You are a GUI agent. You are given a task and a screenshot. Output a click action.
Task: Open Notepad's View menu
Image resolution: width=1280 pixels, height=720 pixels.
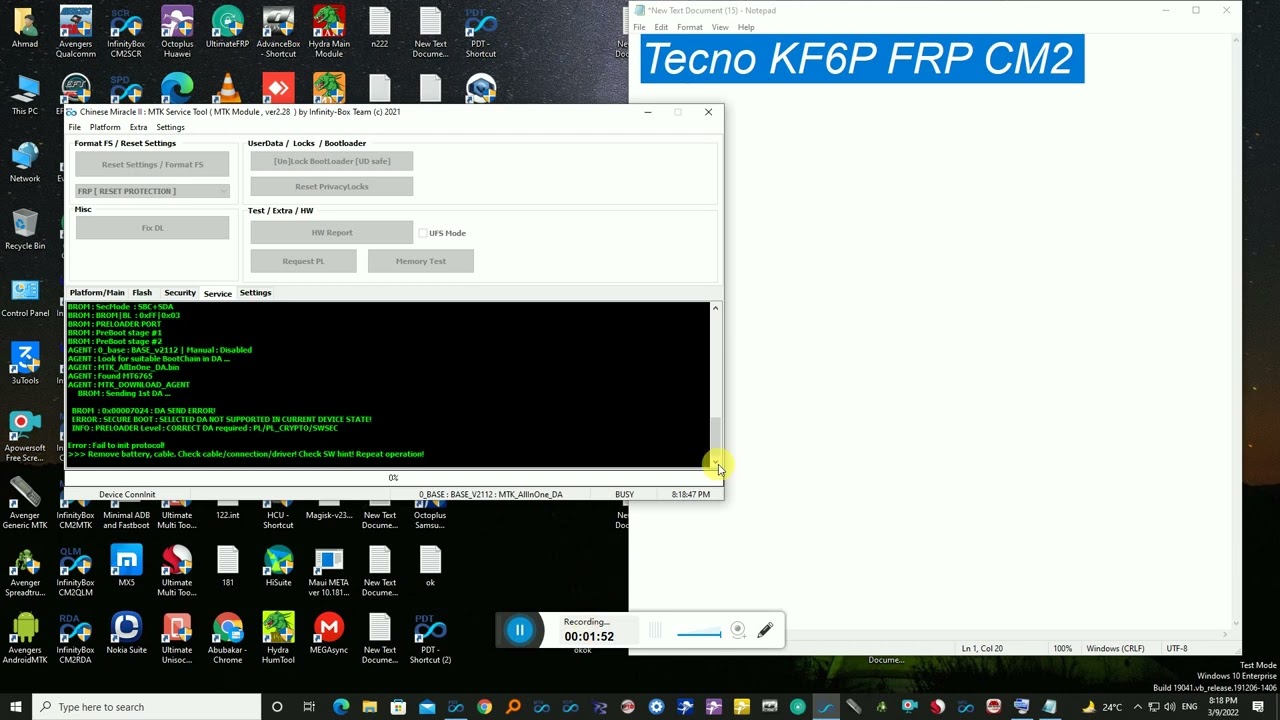[x=720, y=27]
